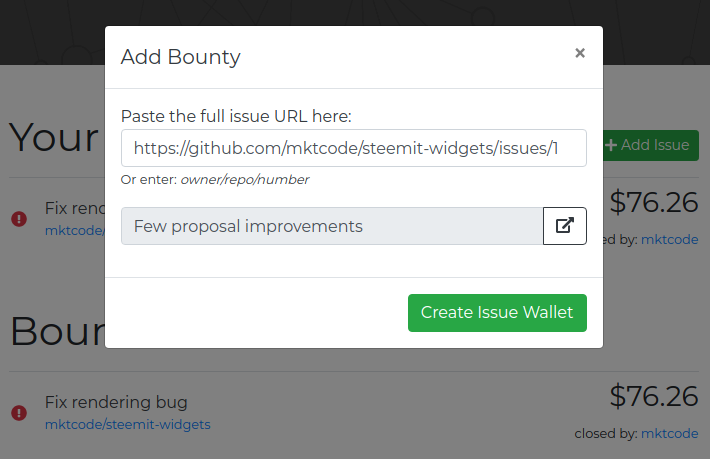710x459 pixels.
Task: Click the partially hidden Fix issue title
Action: 75,208
